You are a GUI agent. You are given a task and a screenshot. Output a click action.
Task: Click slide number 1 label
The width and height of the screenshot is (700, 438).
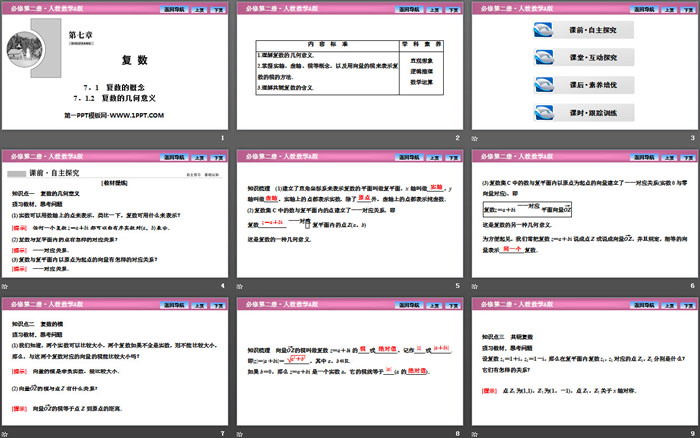click(x=222, y=138)
